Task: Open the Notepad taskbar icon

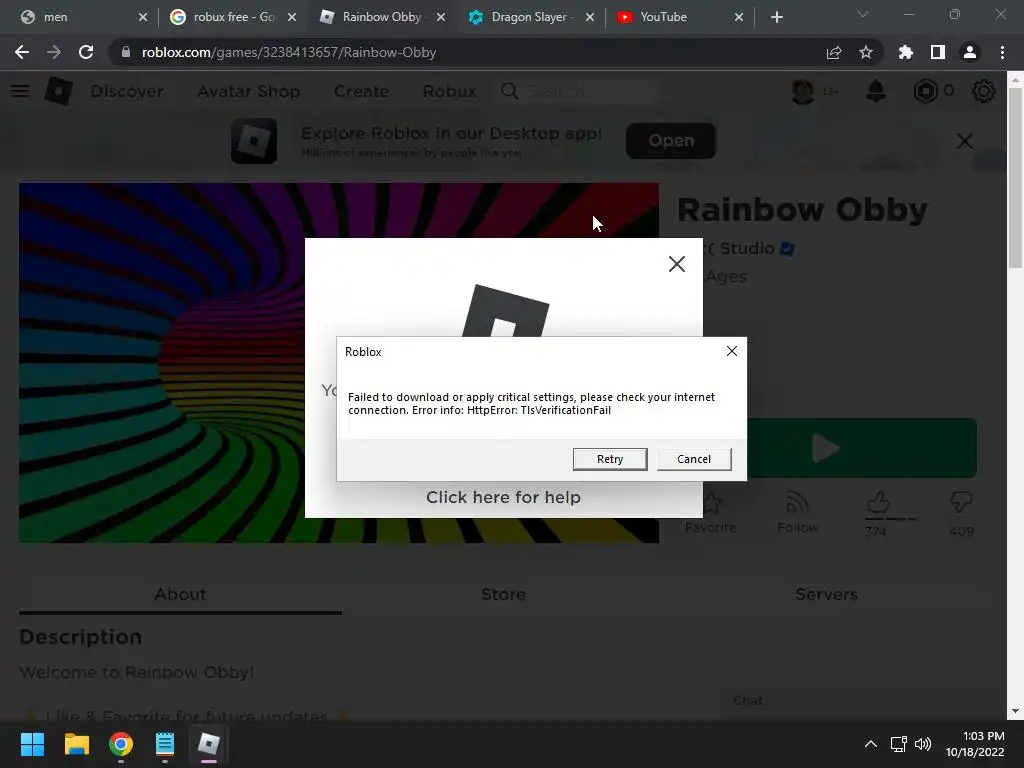Action: [165, 744]
